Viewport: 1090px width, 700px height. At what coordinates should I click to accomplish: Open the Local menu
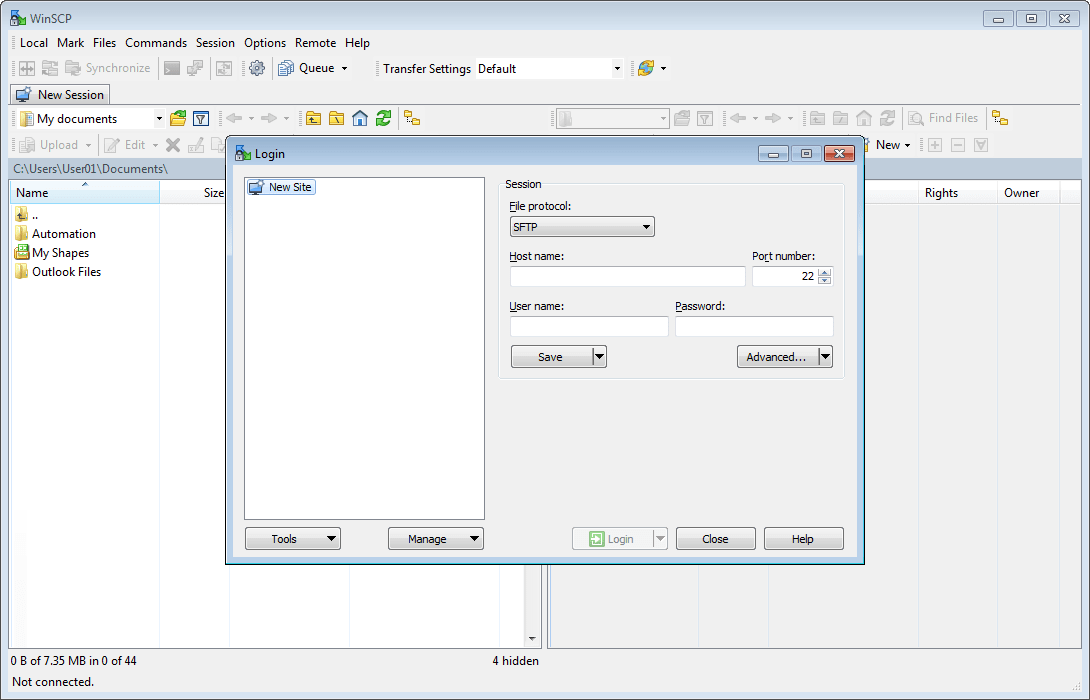pyautogui.click(x=34, y=43)
